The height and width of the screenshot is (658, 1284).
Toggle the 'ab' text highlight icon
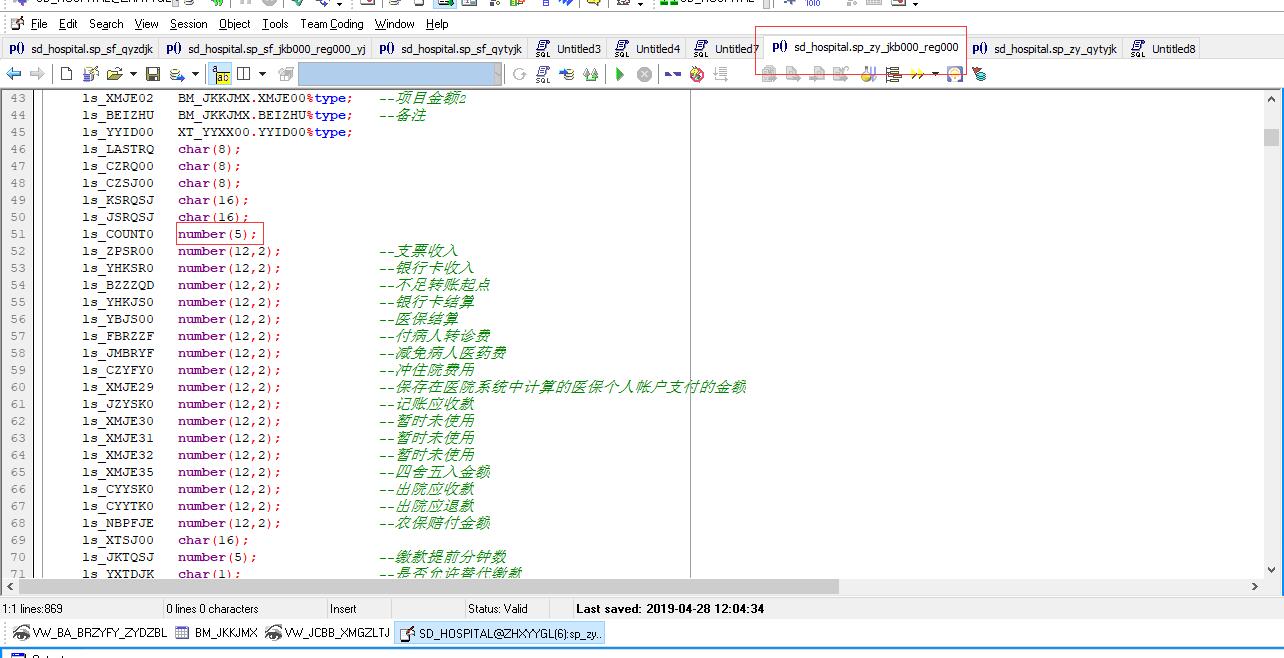(x=221, y=74)
